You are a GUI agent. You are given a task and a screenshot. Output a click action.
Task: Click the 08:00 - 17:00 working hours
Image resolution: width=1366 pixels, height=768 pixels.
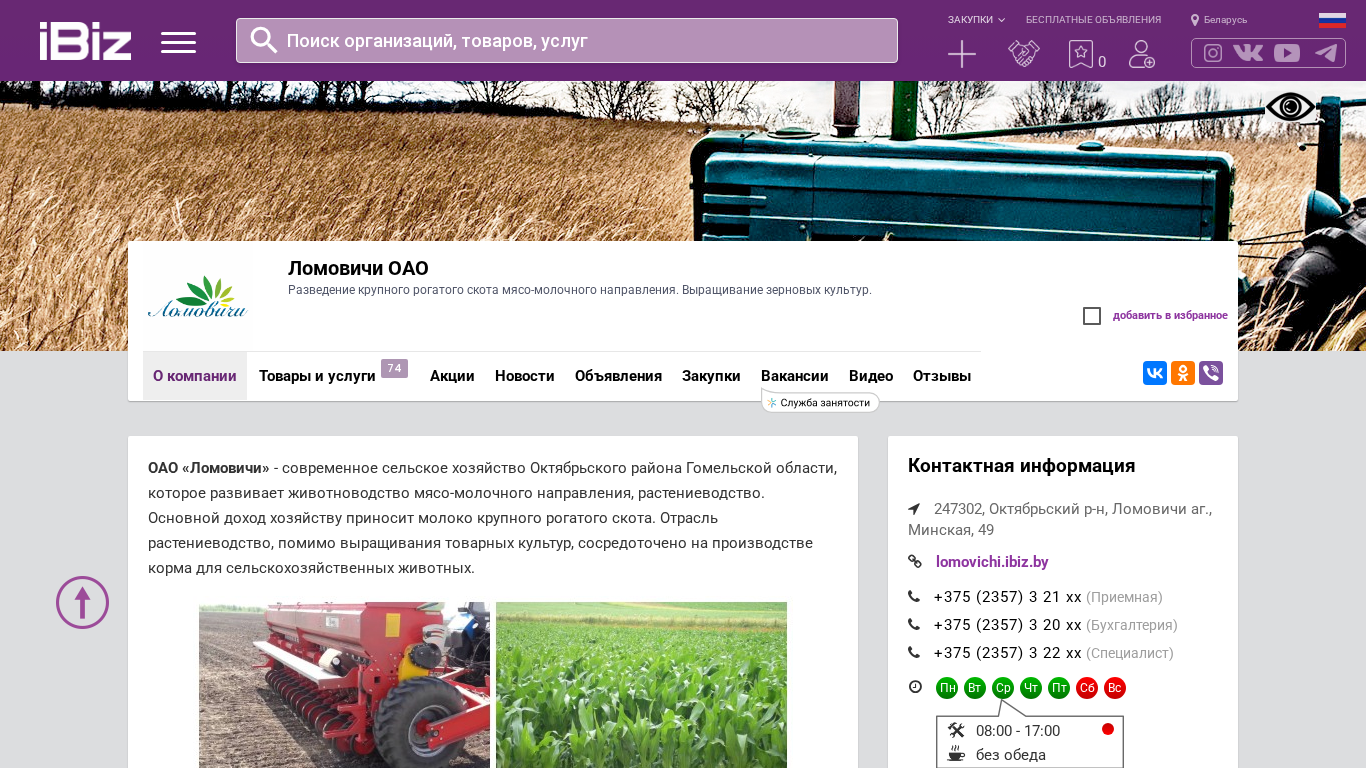point(1018,731)
